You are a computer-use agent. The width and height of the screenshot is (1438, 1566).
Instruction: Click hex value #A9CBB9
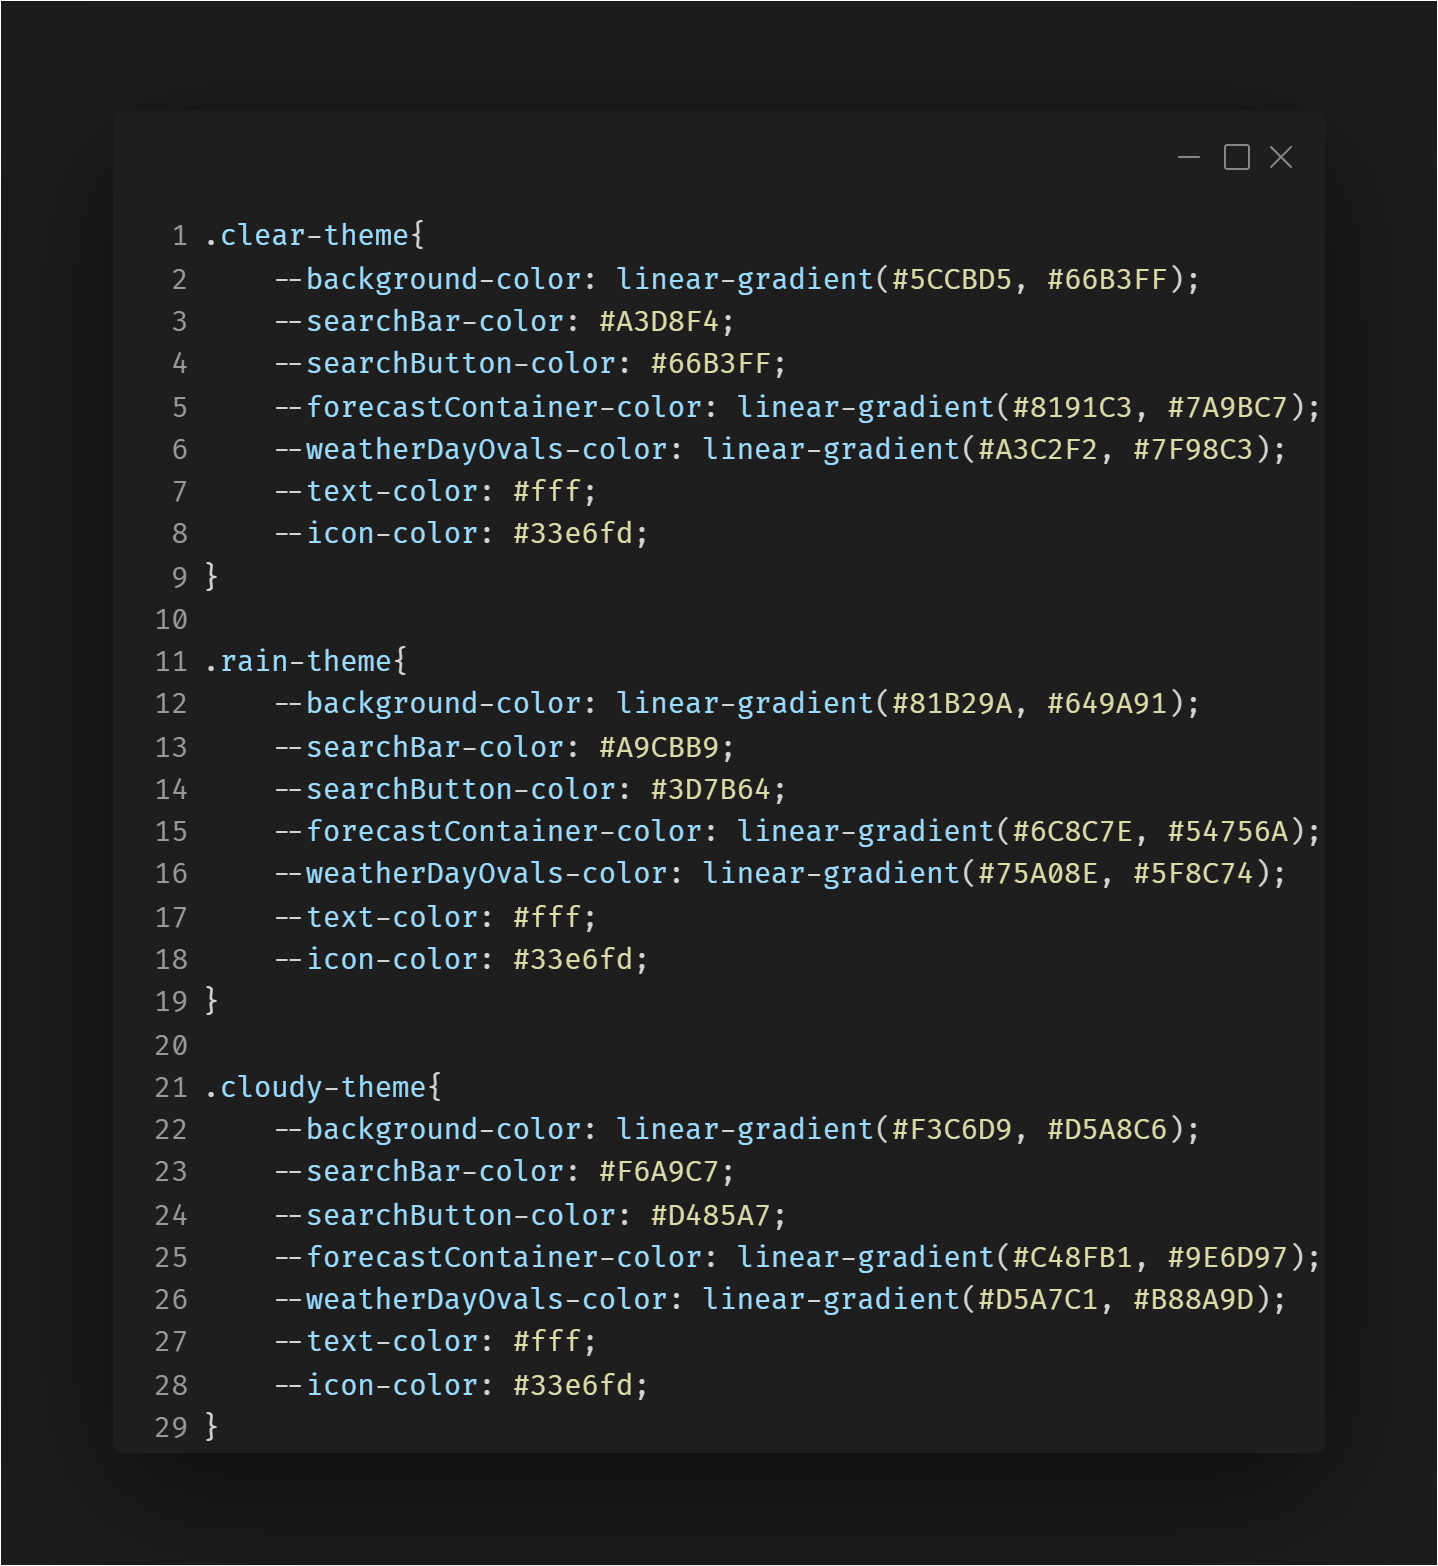(x=659, y=748)
